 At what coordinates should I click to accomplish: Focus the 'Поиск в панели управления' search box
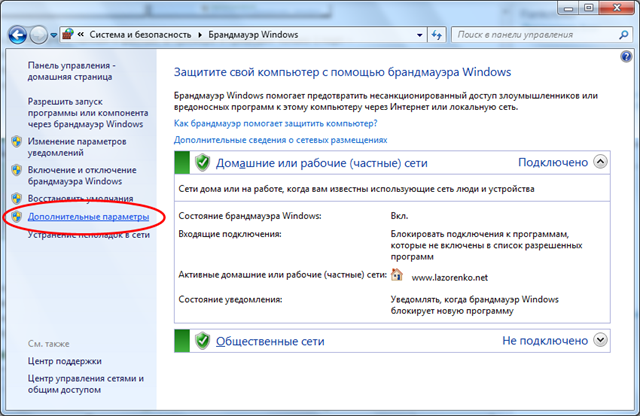(x=535, y=35)
